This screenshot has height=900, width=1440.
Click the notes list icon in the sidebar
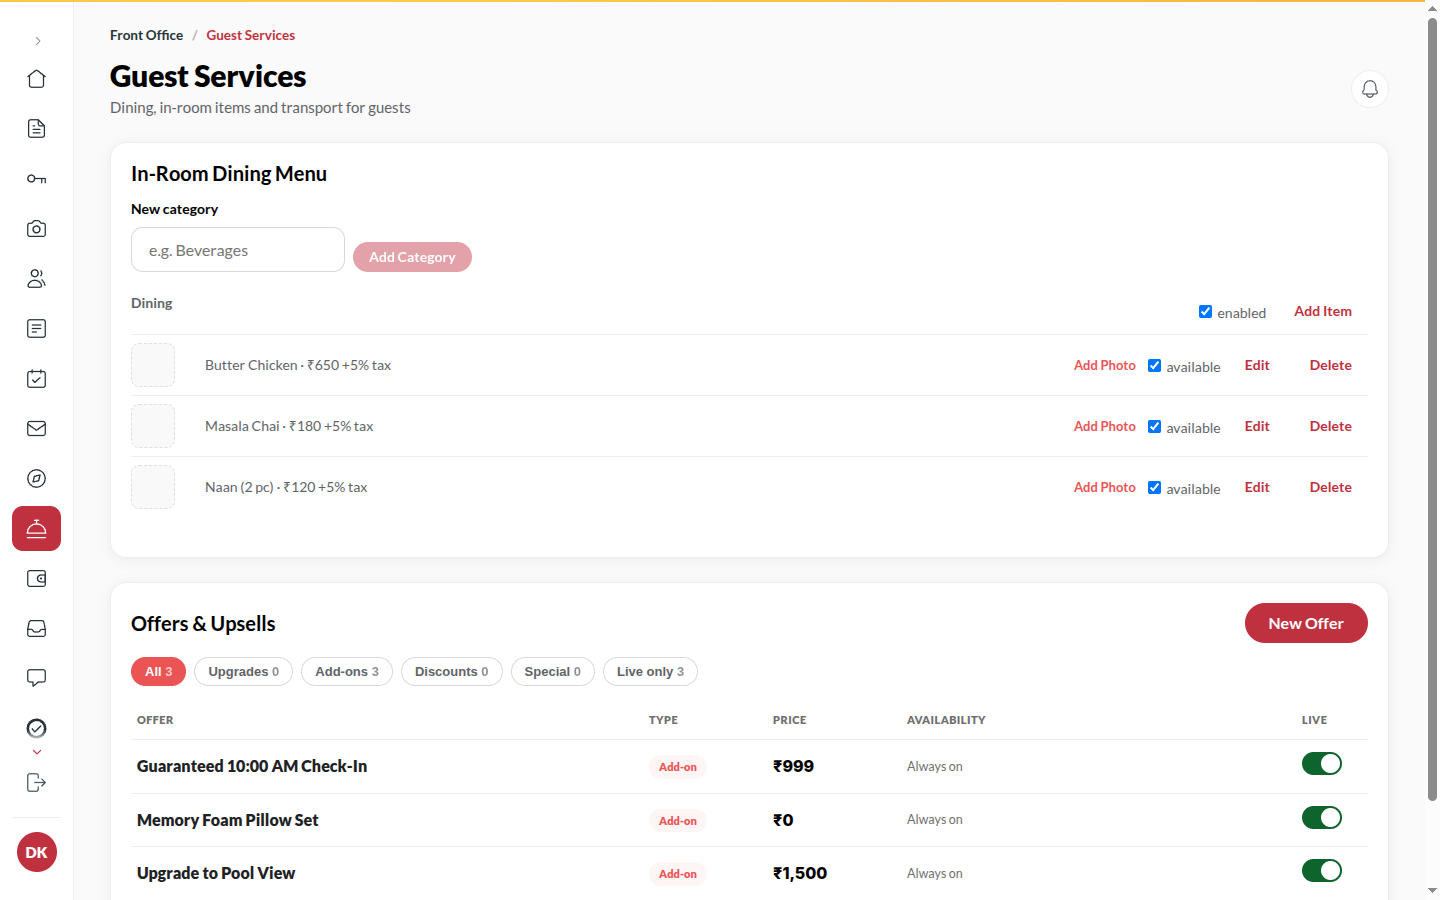click(x=36, y=329)
